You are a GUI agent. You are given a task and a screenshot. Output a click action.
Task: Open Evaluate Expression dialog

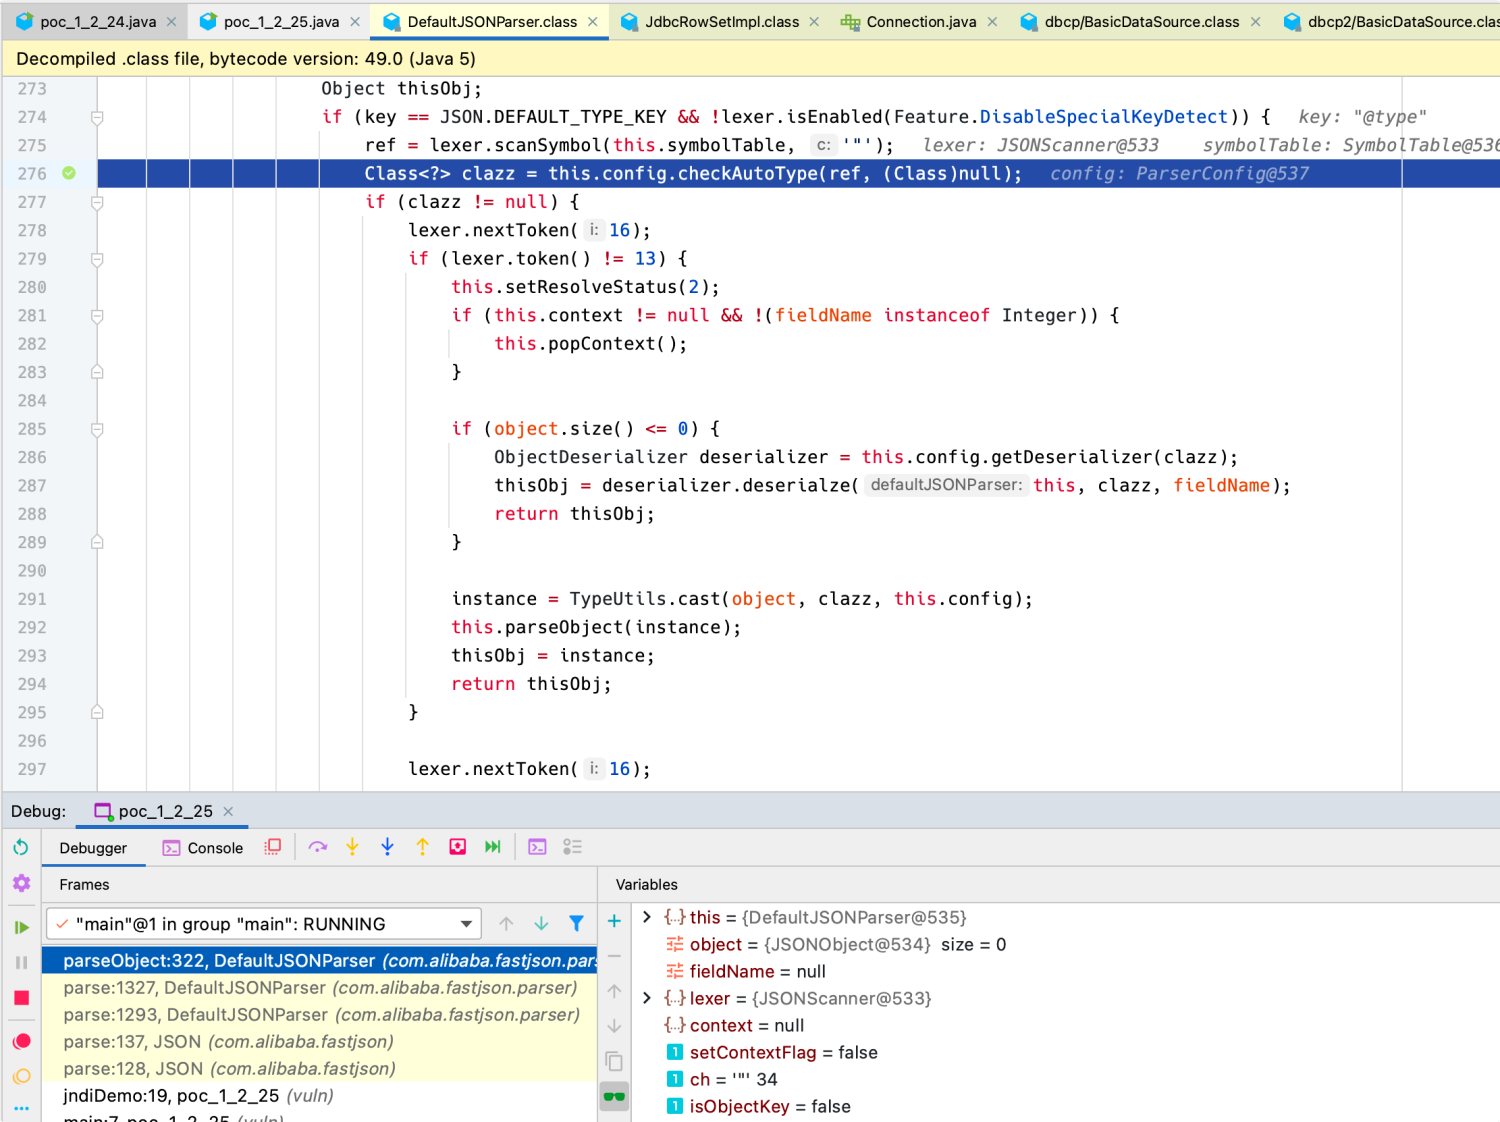click(537, 847)
